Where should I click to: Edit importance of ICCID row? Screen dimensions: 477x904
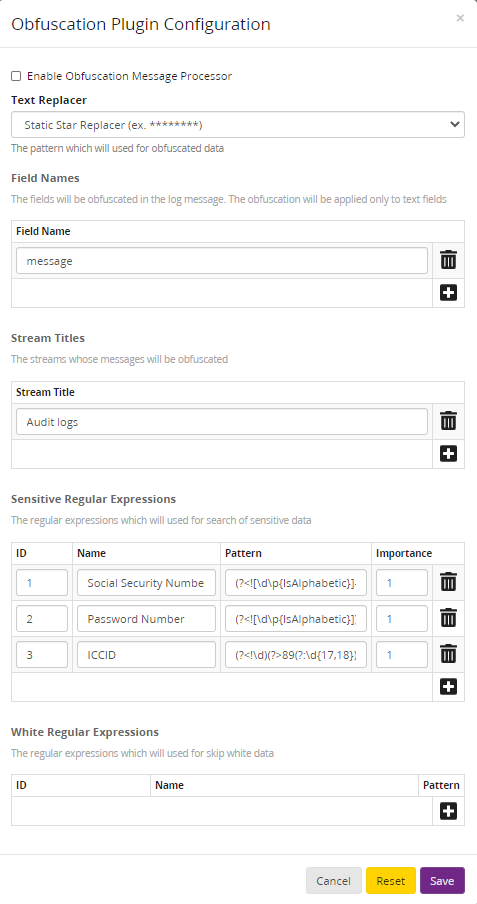click(402, 654)
